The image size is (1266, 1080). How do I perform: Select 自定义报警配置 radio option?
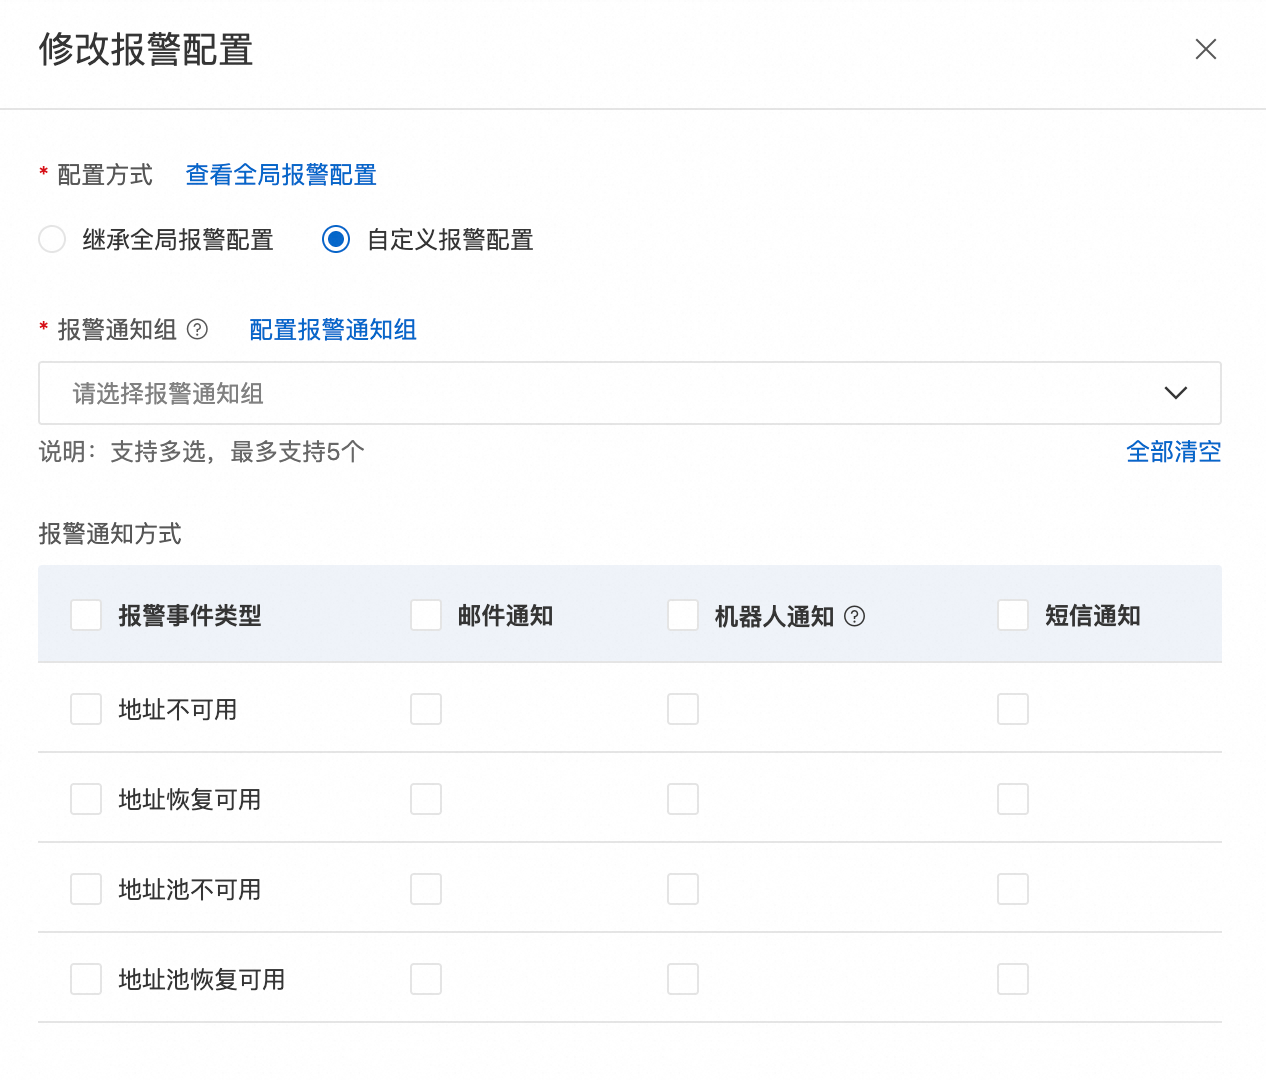336,240
